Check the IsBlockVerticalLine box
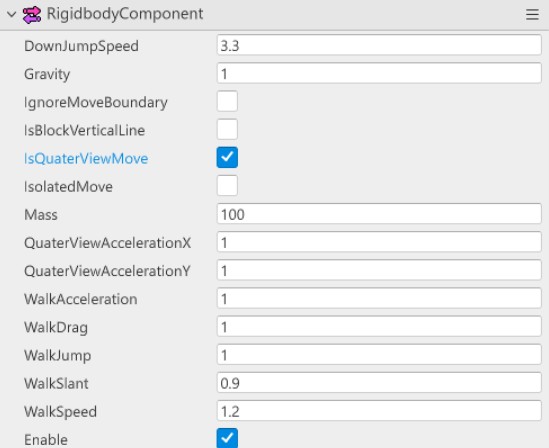 point(227,129)
